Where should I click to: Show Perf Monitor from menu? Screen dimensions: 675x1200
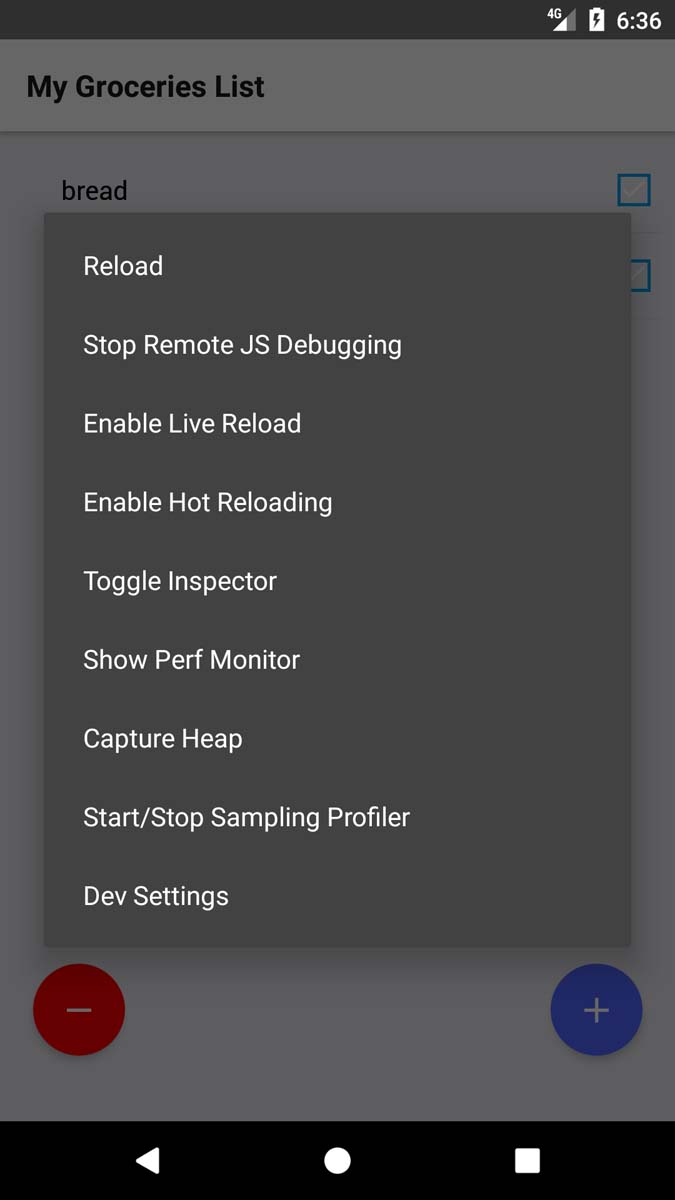(191, 660)
